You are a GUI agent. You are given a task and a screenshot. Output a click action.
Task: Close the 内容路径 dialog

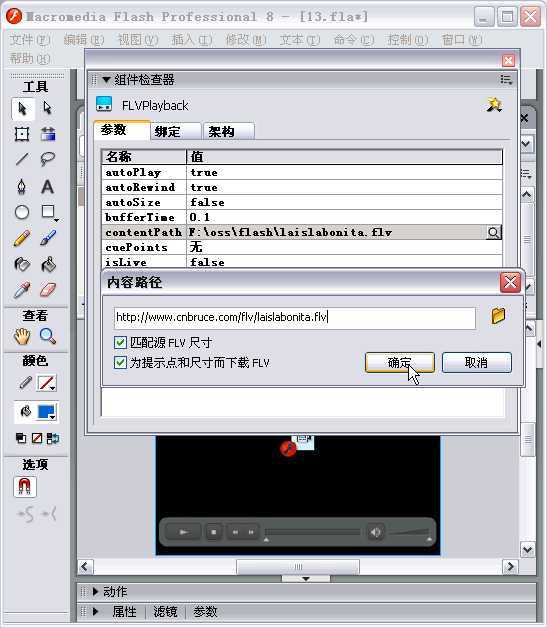coord(510,282)
